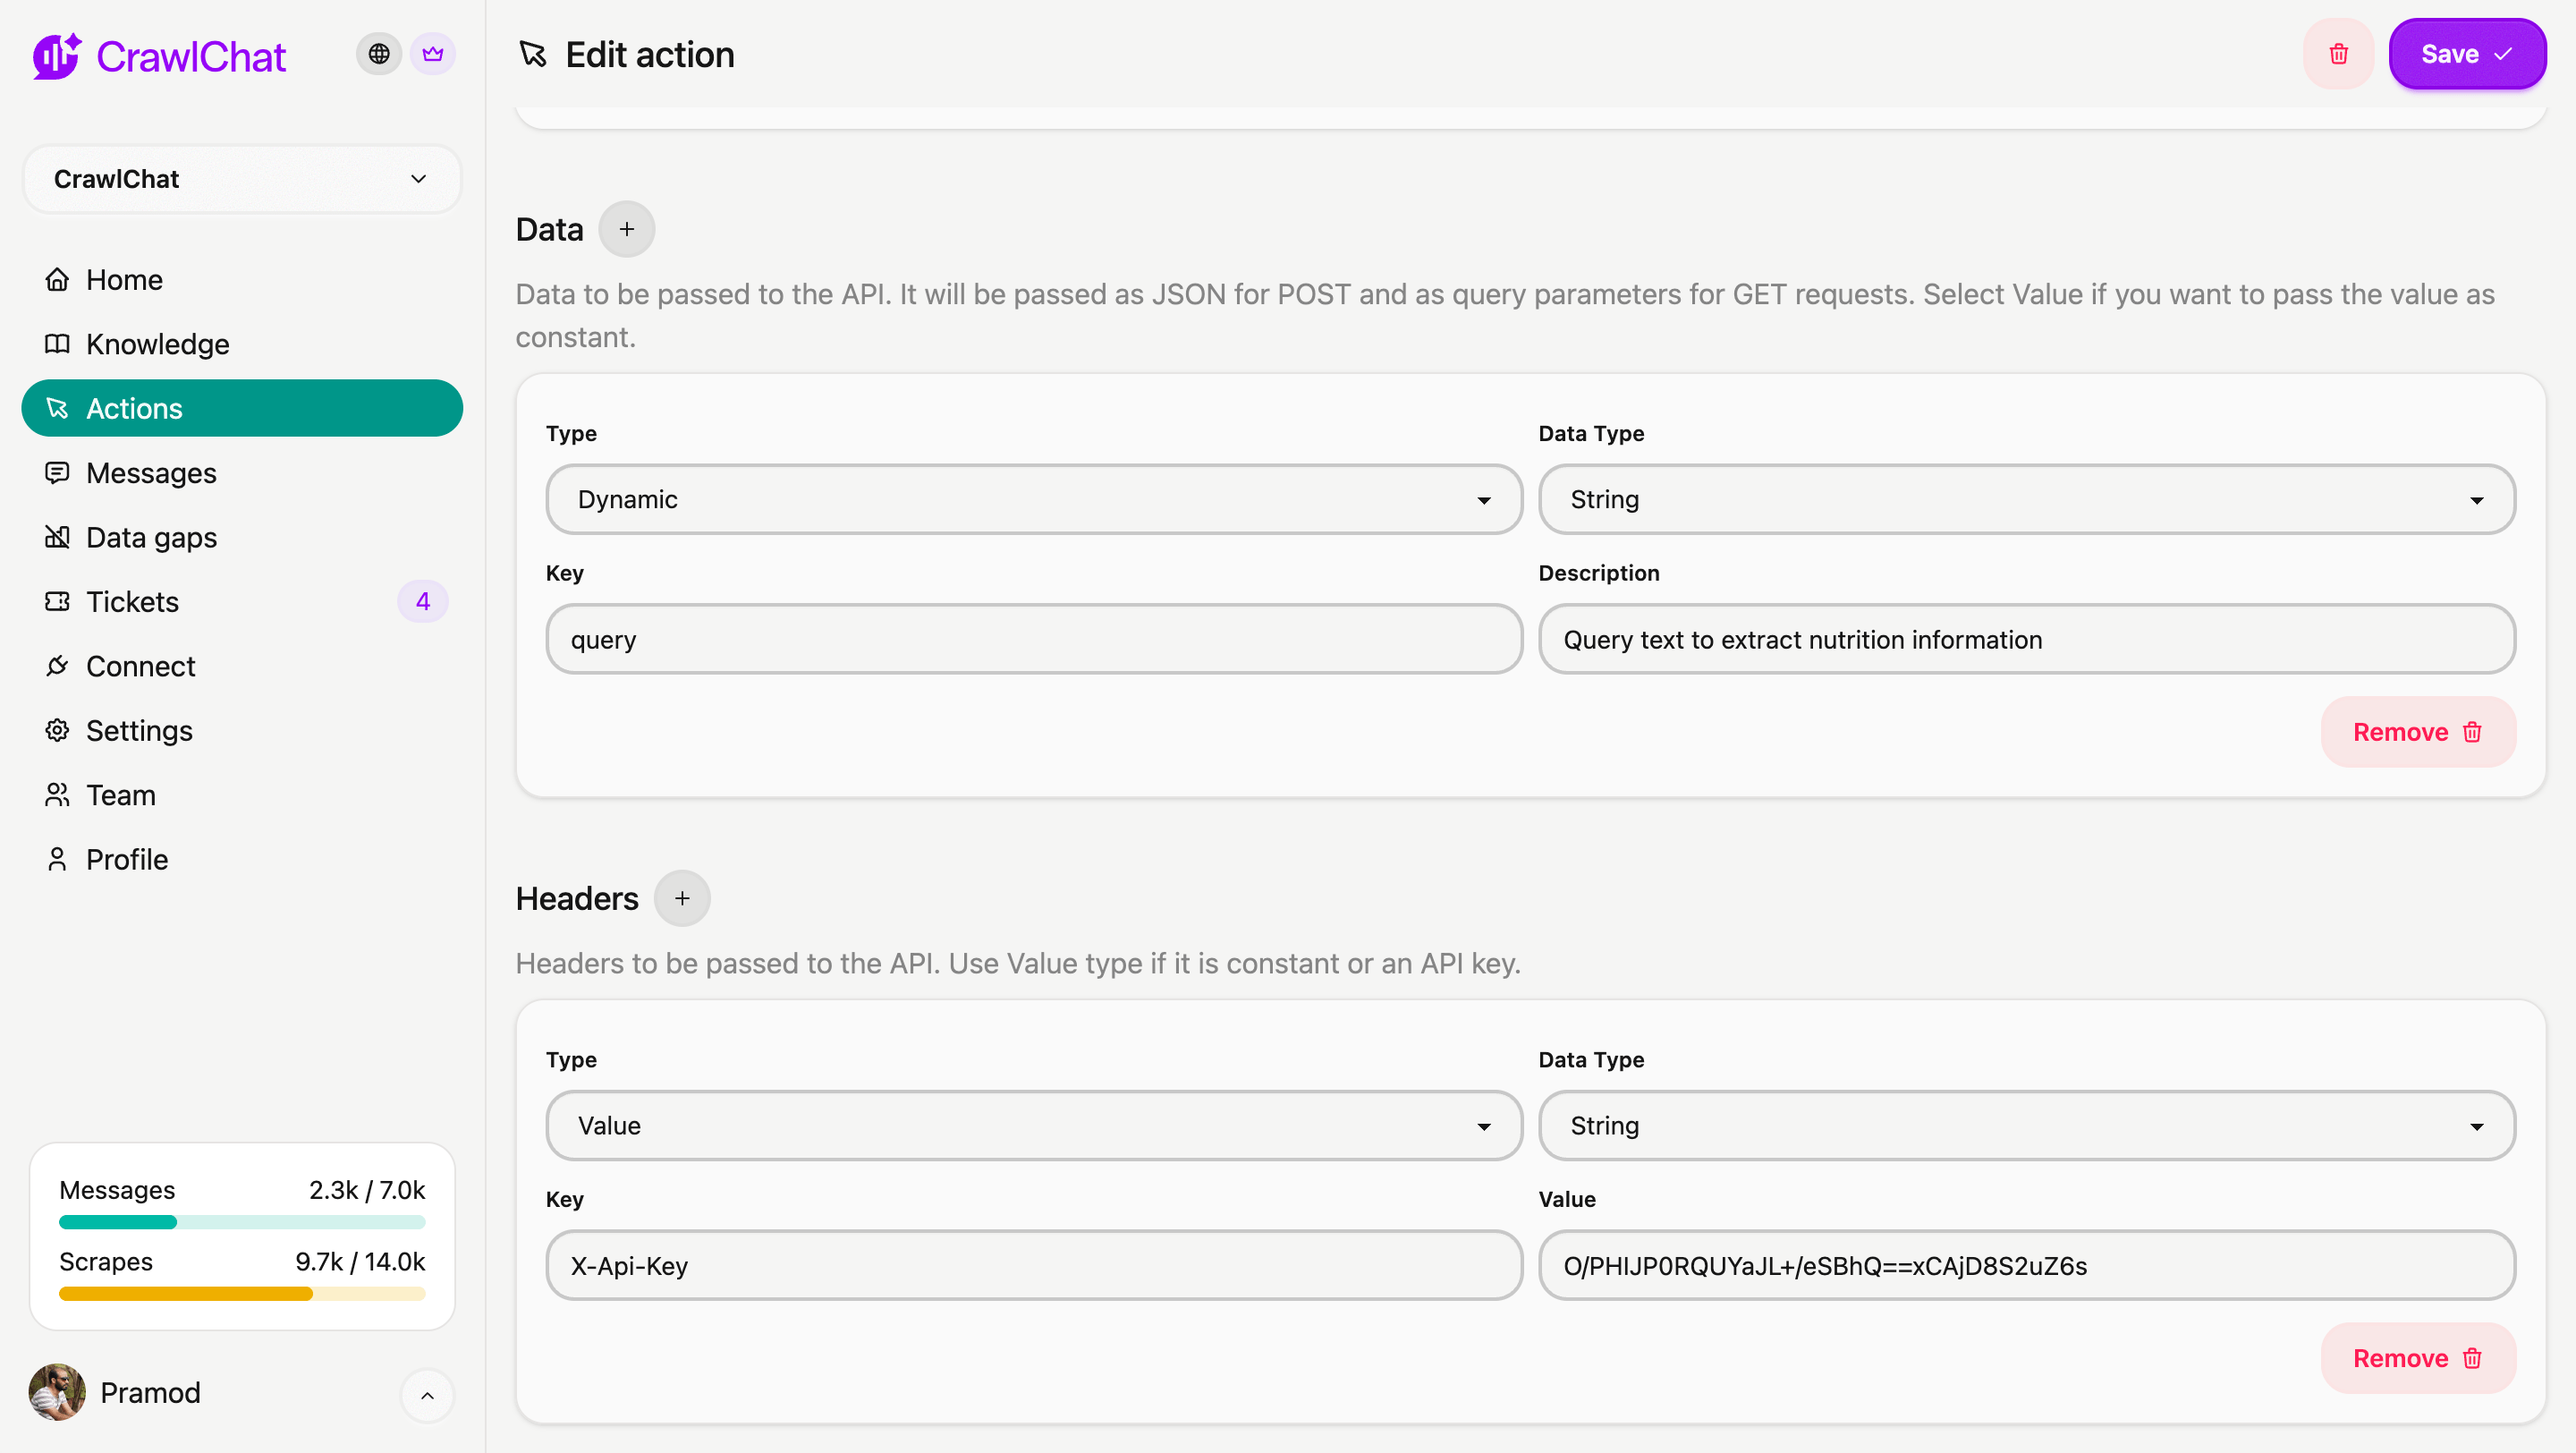Click the purple crown icon
The width and height of the screenshot is (2576, 1453).
[432, 54]
